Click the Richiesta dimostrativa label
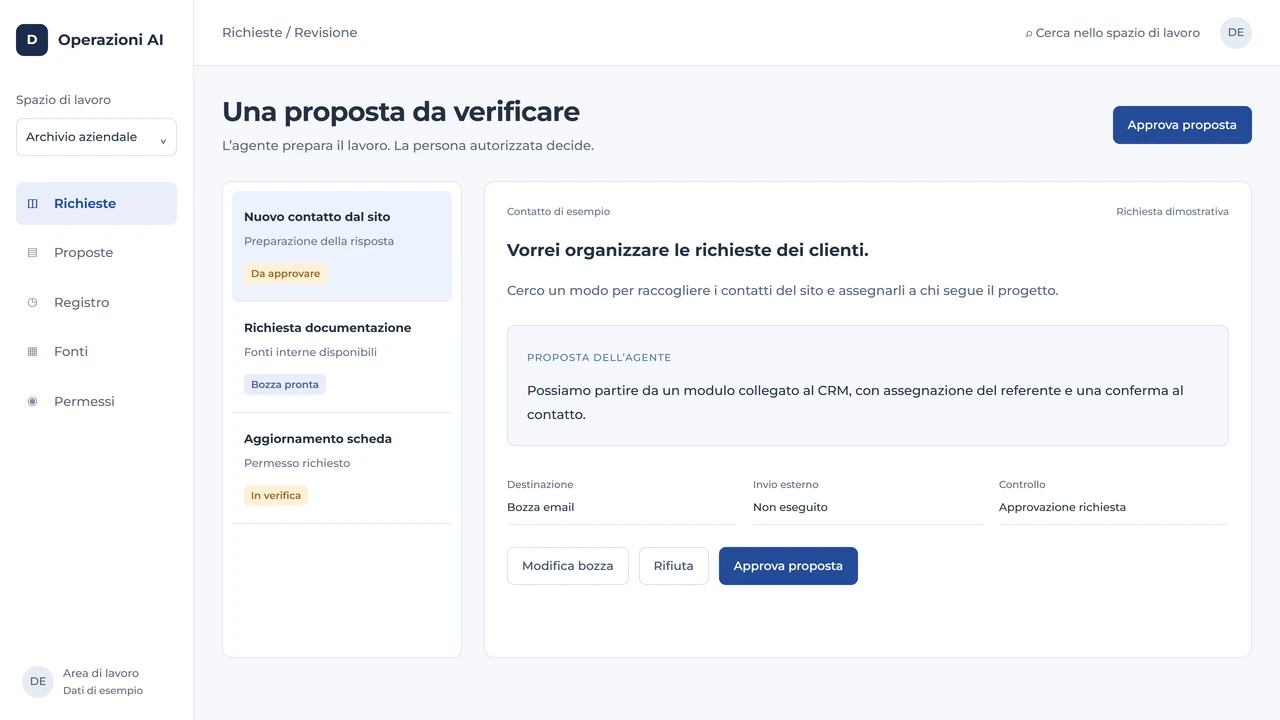 click(1172, 212)
